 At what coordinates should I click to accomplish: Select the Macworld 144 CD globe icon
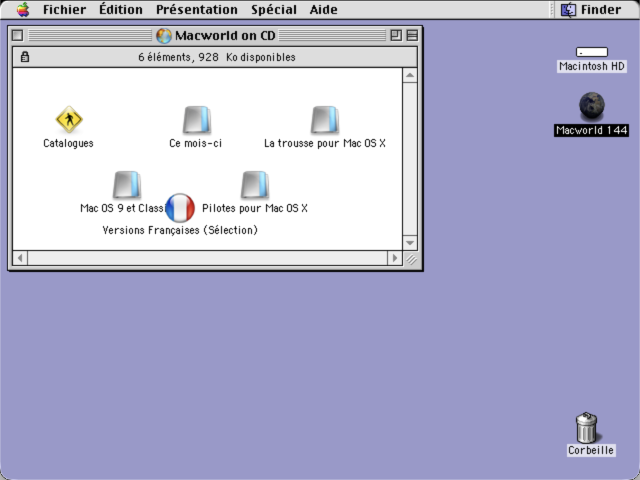click(592, 106)
